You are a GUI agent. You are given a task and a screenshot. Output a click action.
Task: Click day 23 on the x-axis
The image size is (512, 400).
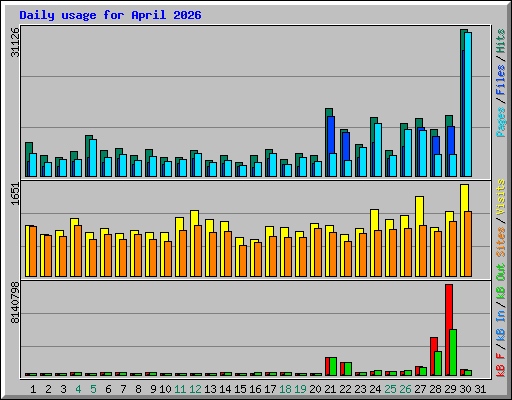tap(360, 389)
